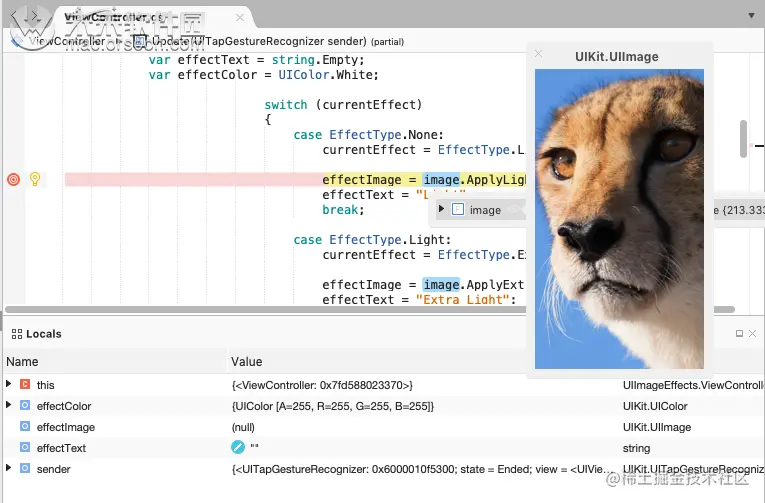Click the 'this' class icon
This screenshot has height=503, width=765.
[x=25, y=384]
